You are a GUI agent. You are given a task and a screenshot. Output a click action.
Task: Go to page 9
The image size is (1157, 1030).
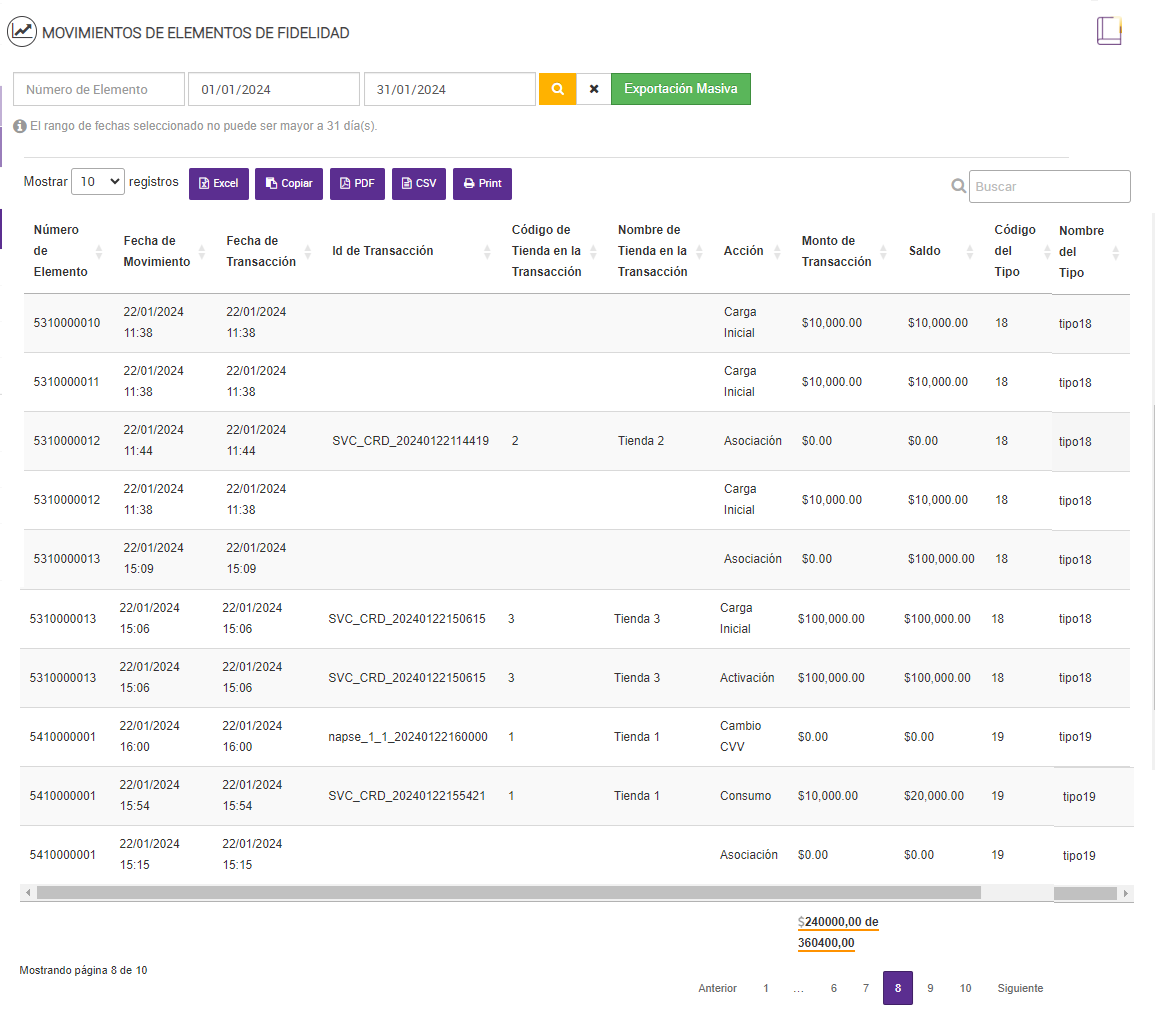click(930, 988)
